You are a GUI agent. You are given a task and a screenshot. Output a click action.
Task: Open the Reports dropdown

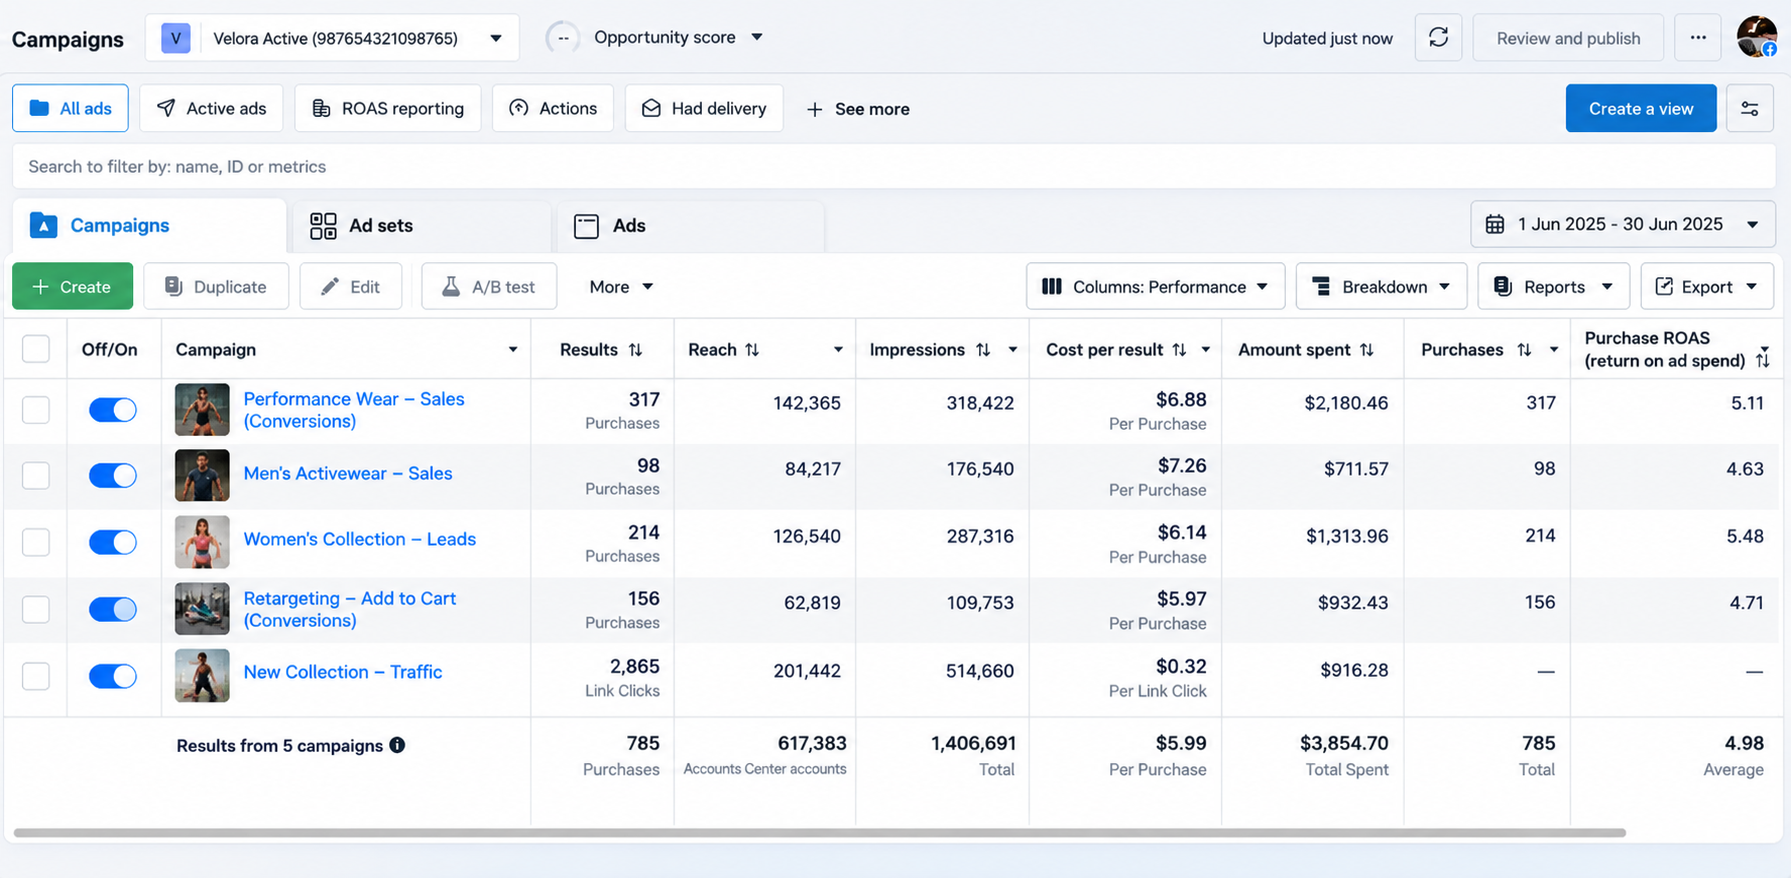1553,287
